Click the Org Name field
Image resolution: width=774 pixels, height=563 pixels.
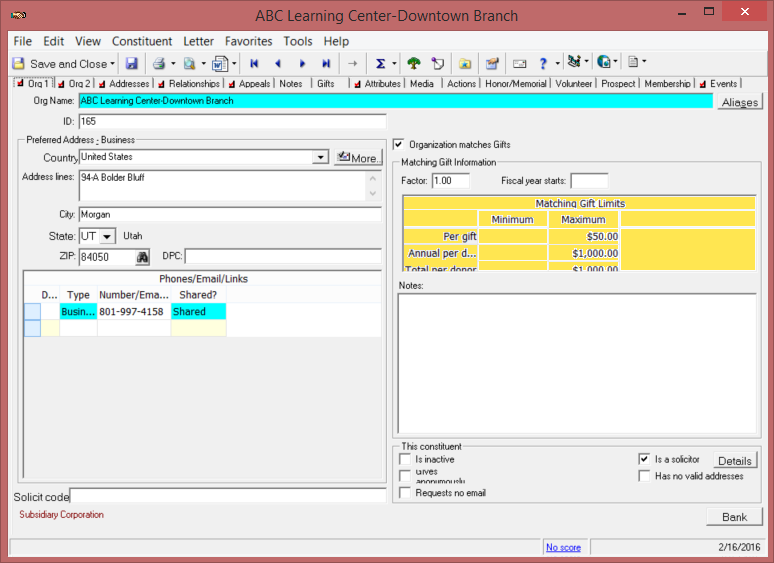pos(395,101)
